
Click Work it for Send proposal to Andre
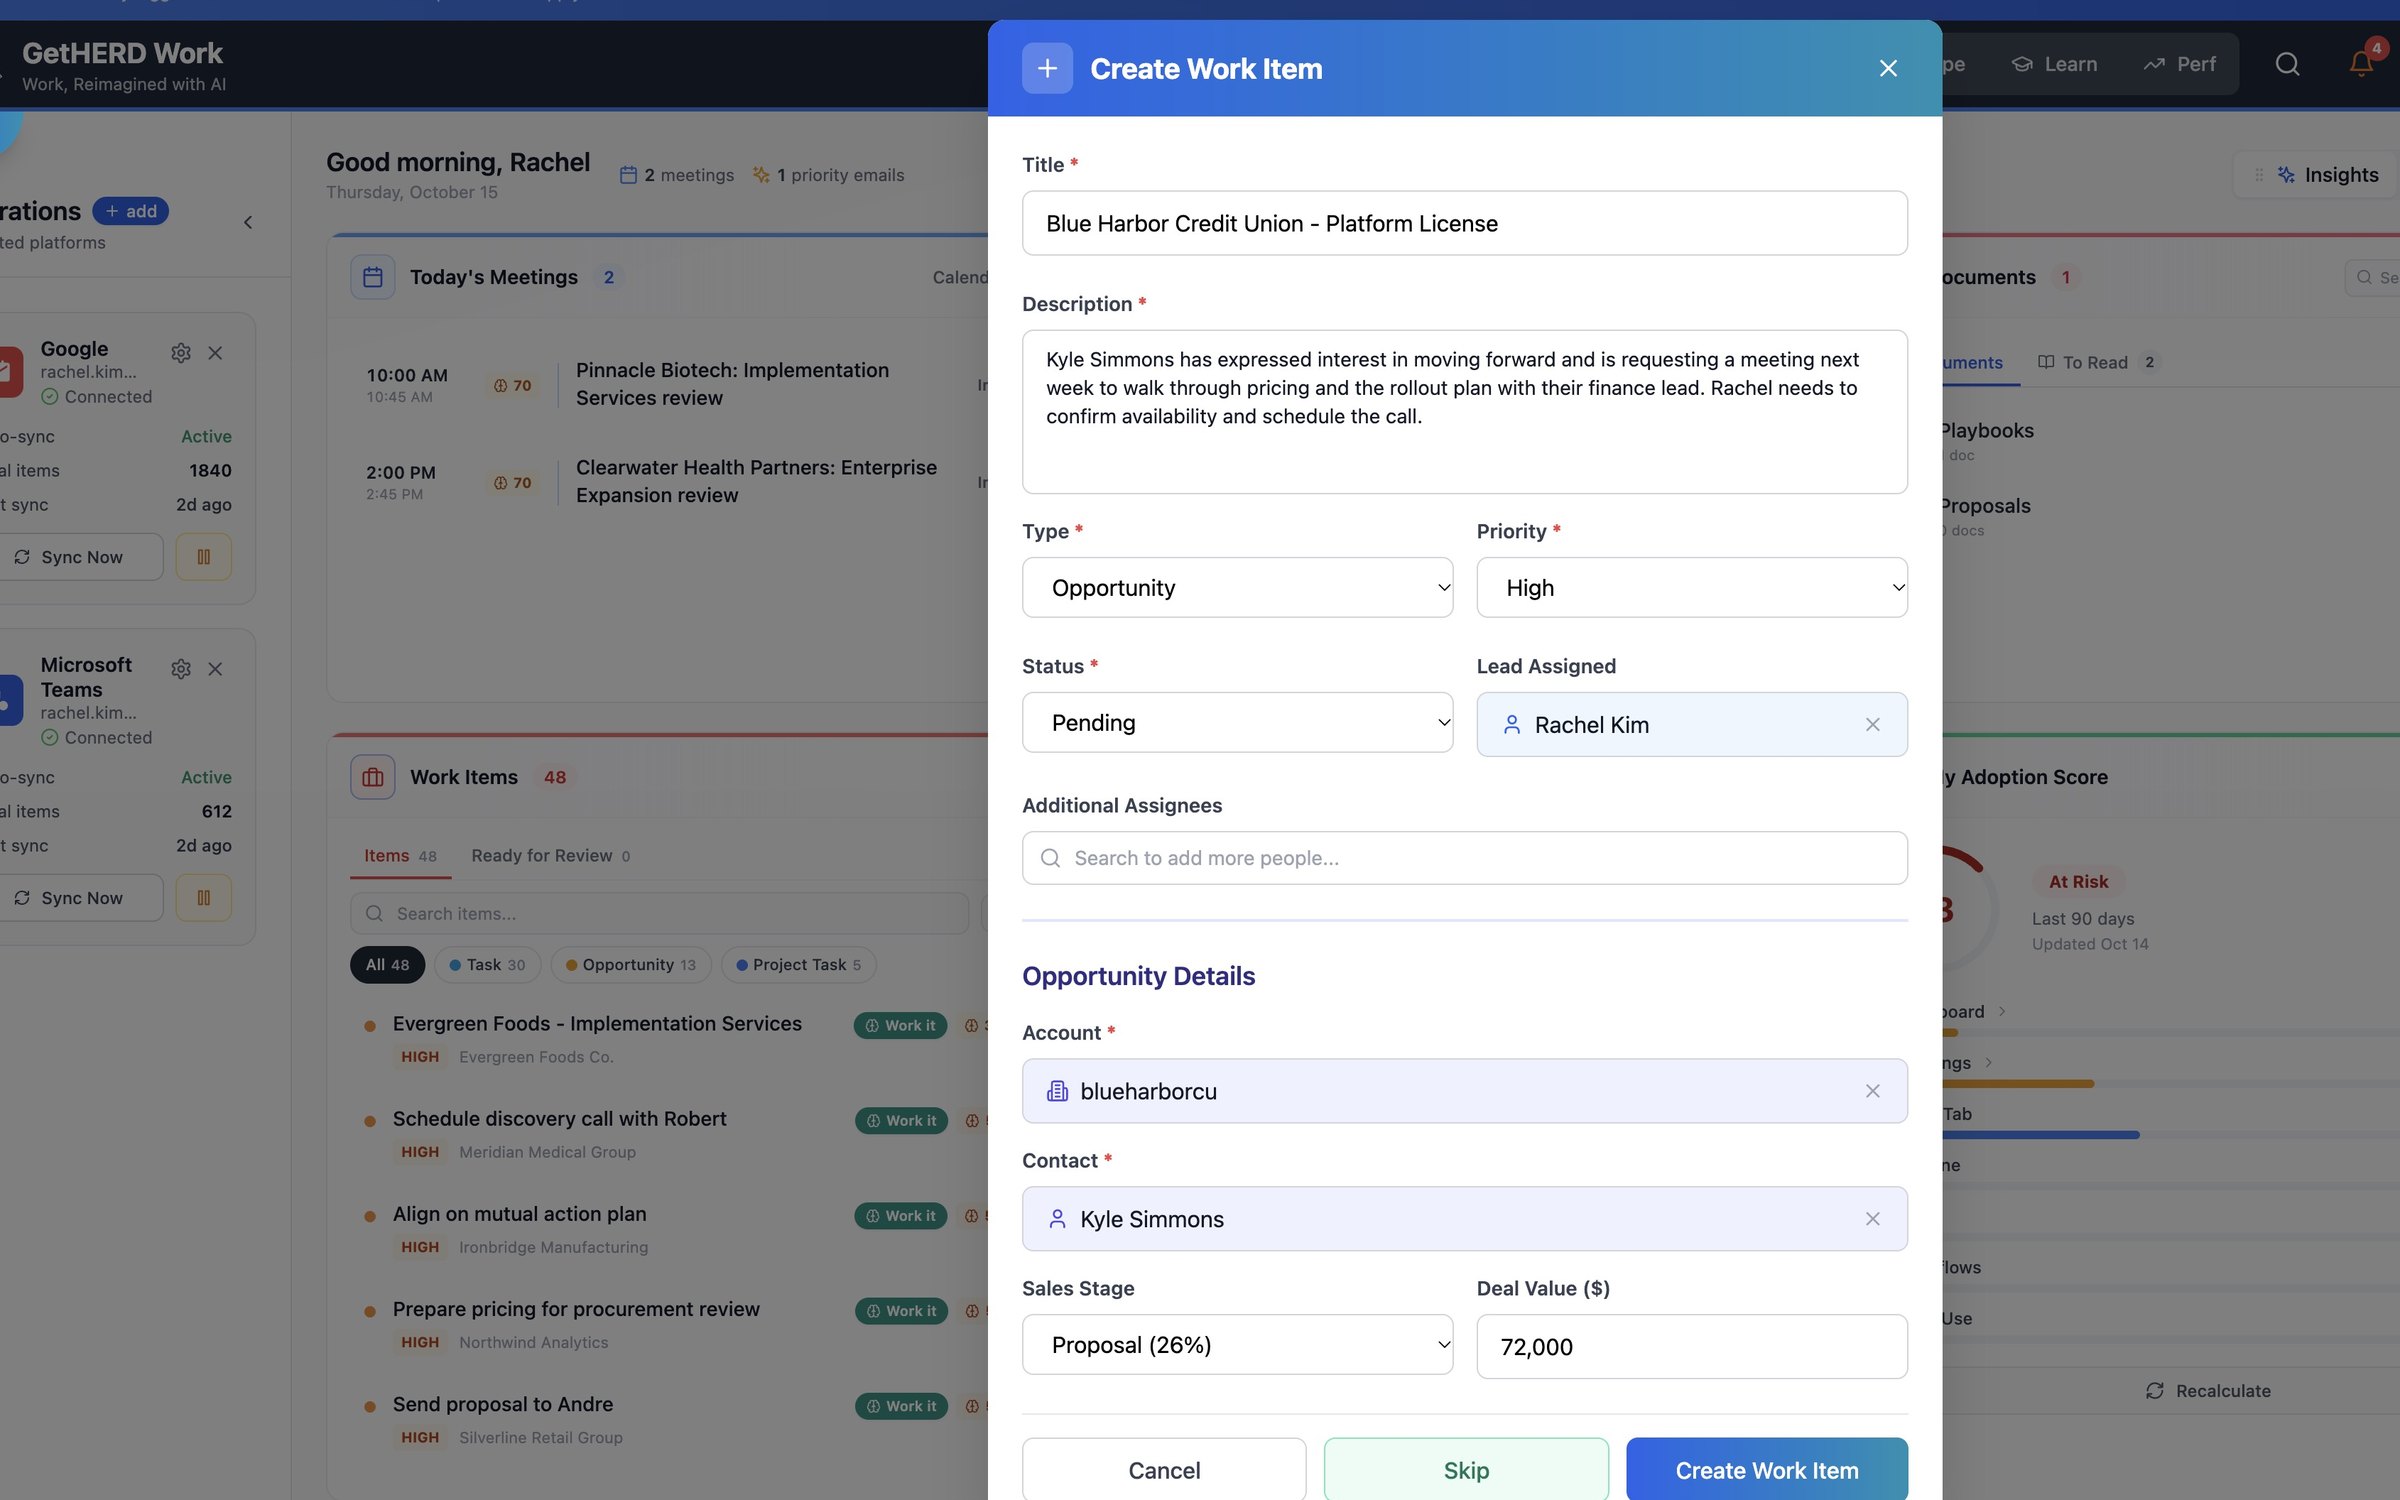click(901, 1406)
